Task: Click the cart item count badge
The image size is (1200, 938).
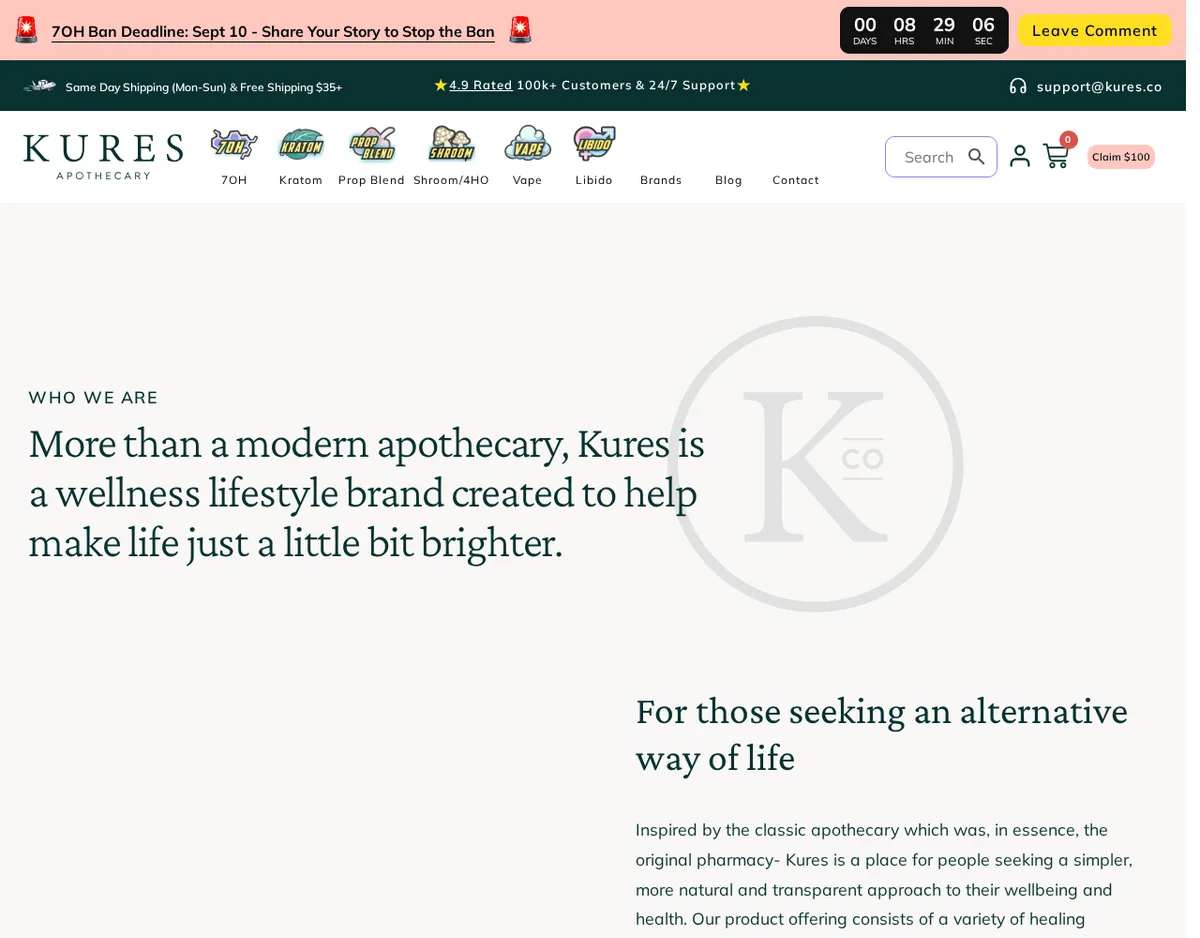Action: point(1068,140)
